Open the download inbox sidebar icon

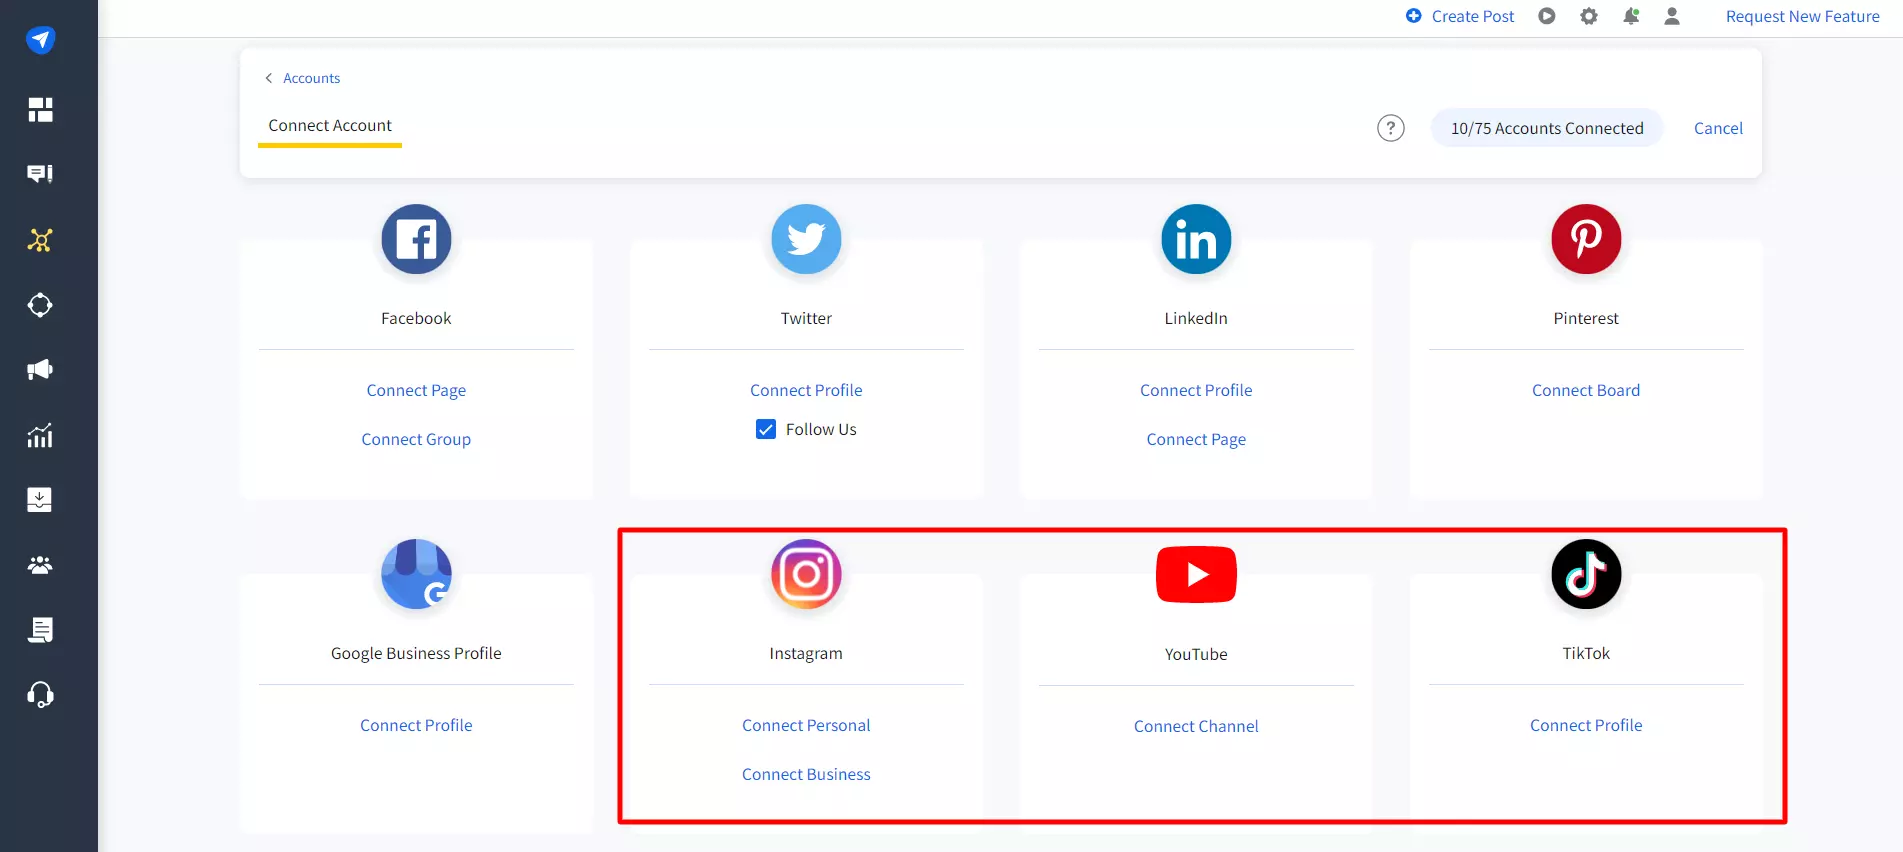point(40,500)
